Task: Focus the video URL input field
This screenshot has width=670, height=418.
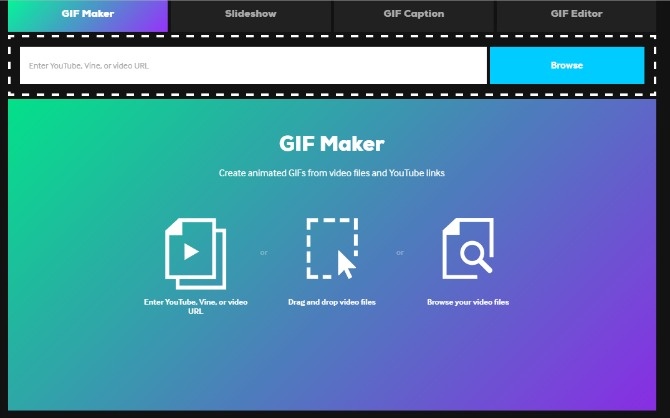Action: pyautogui.click(x=253, y=66)
